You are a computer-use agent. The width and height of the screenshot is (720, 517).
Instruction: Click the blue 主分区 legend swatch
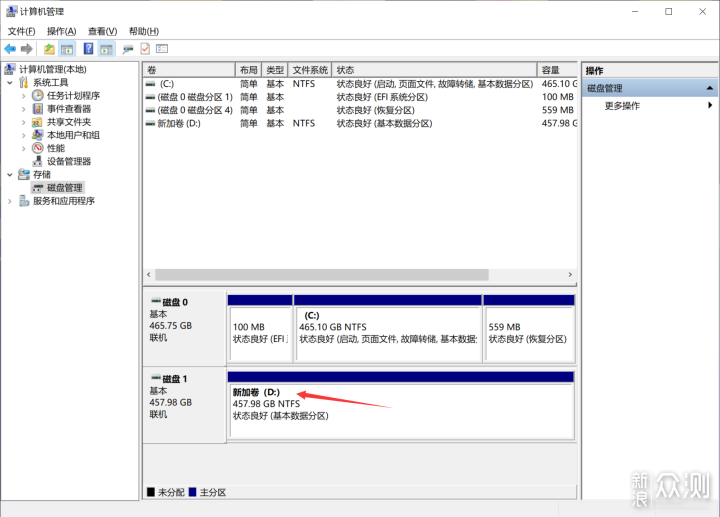click(192, 492)
